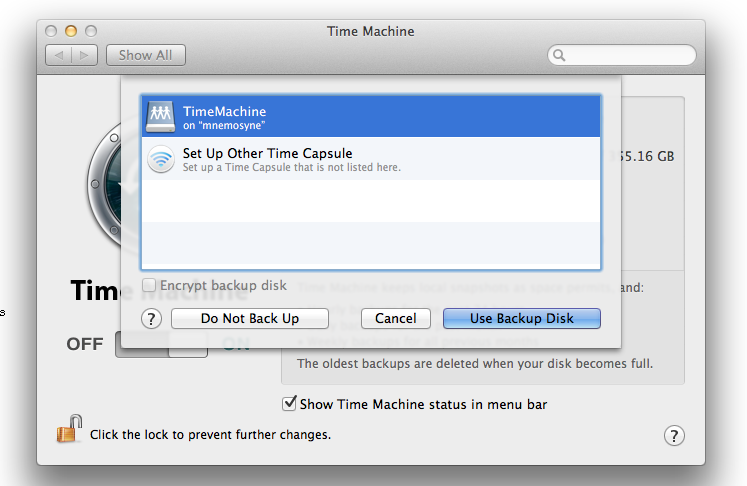Click the oldest backups are deleted message
Viewport: 747px width, 486px height.
point(475,364)
